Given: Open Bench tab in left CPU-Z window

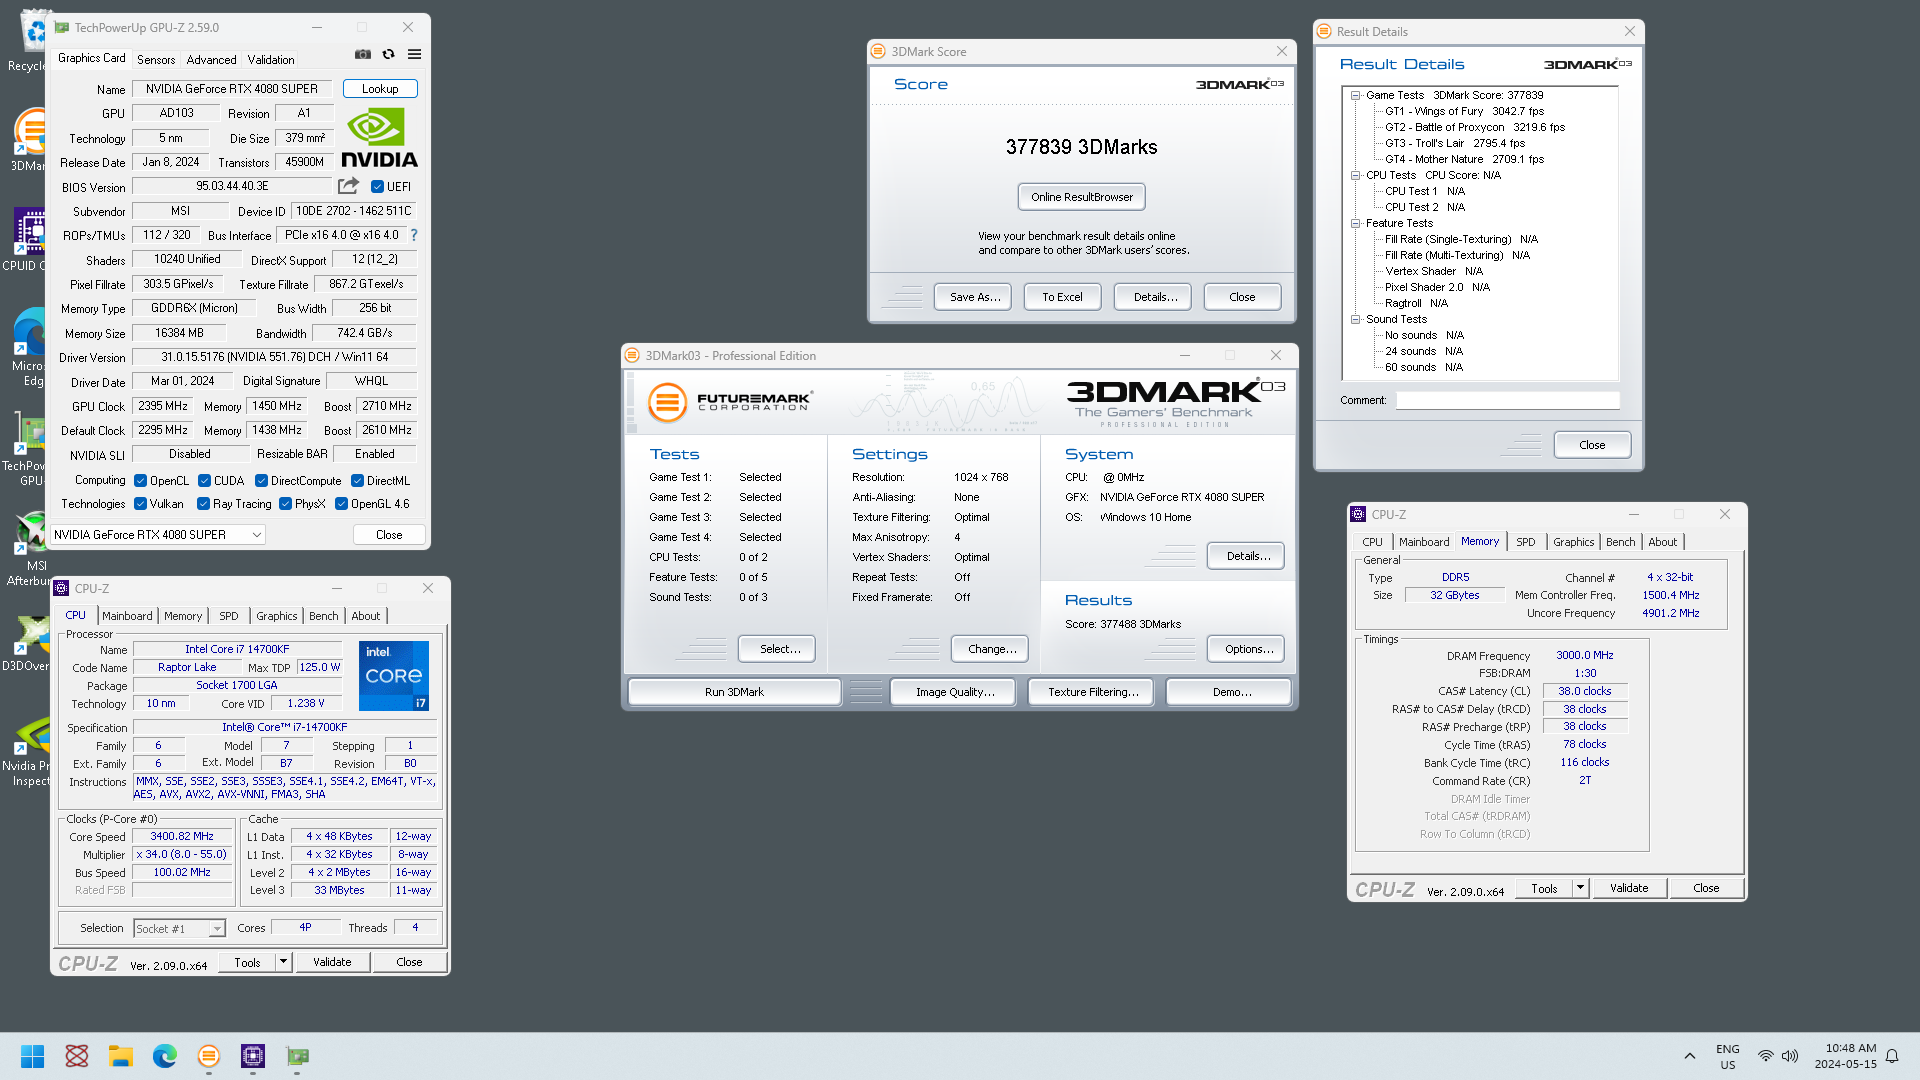Looking at the screenshot, I should (x=323, y=616).
